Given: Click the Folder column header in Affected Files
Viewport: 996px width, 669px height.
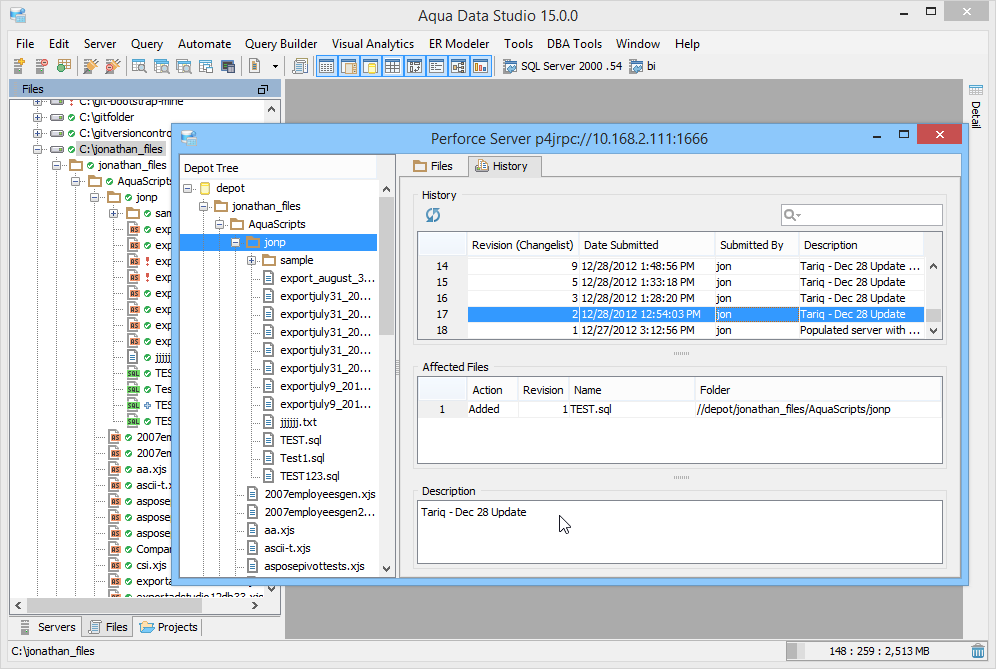Looking at the screenshot, I should tap(818, 390).
